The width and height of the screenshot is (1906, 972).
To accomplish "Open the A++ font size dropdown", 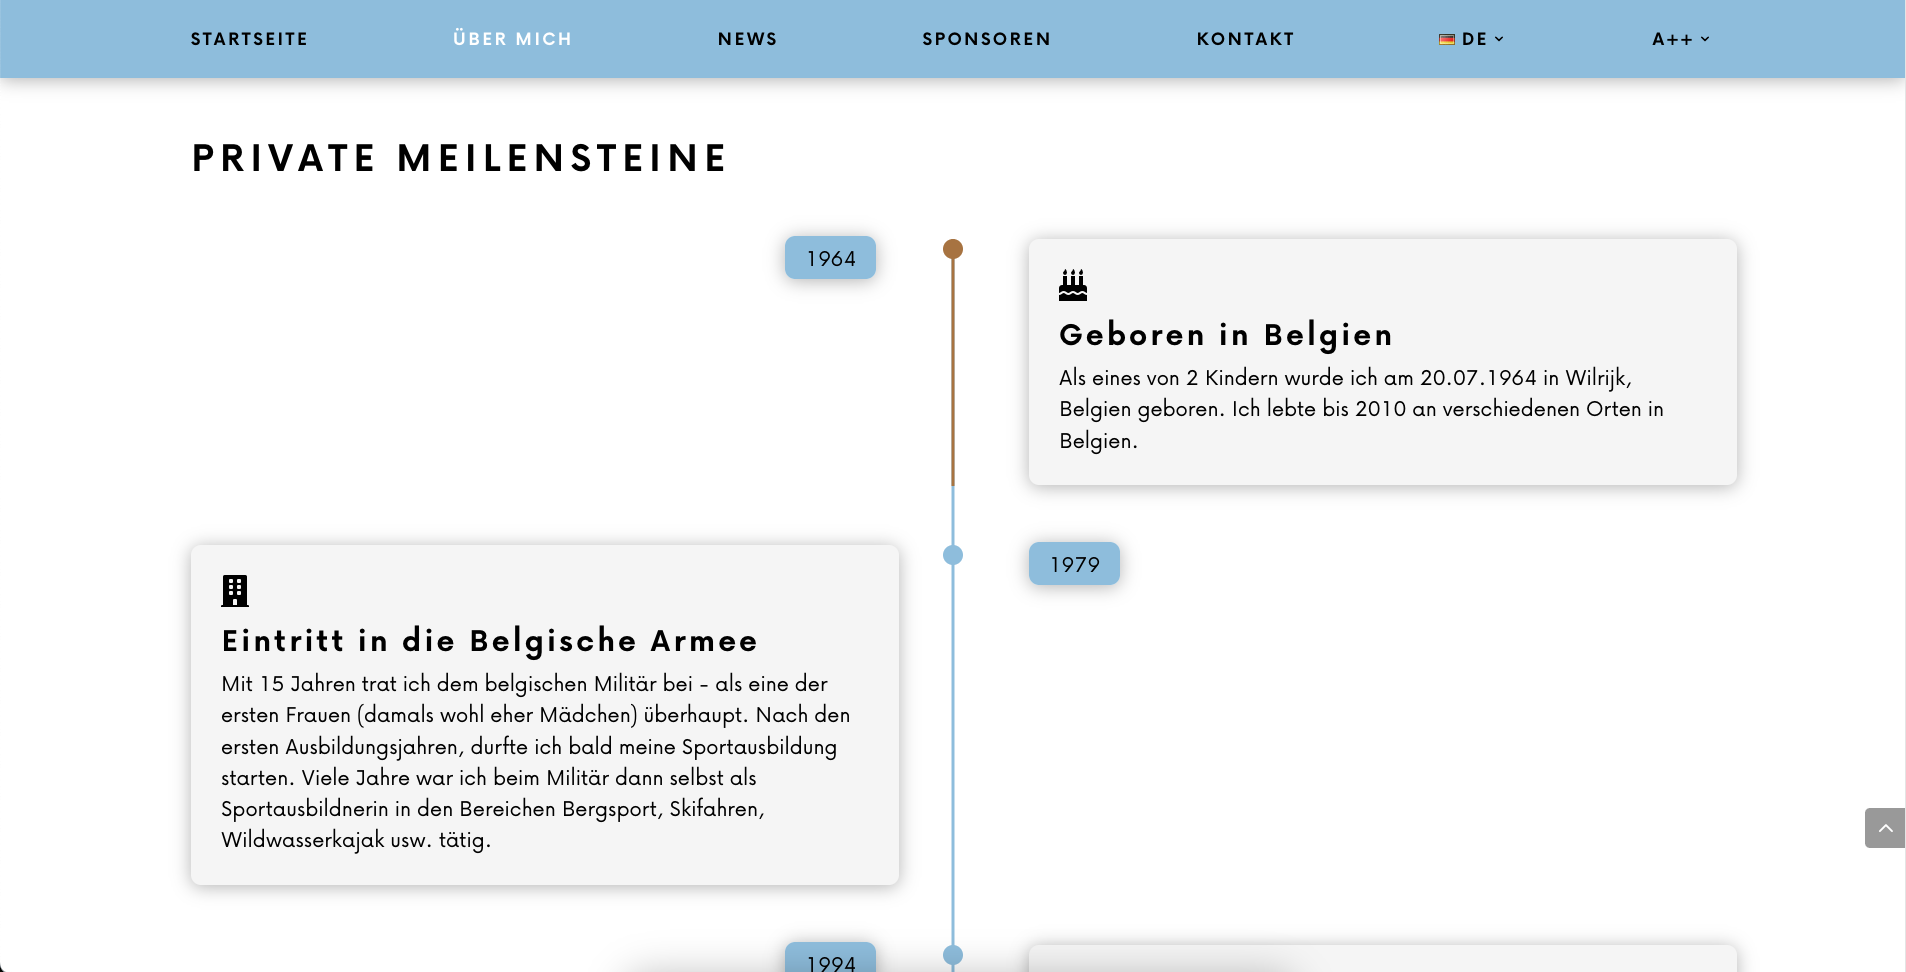I will pyautogui.click(x=1680, y=40).
